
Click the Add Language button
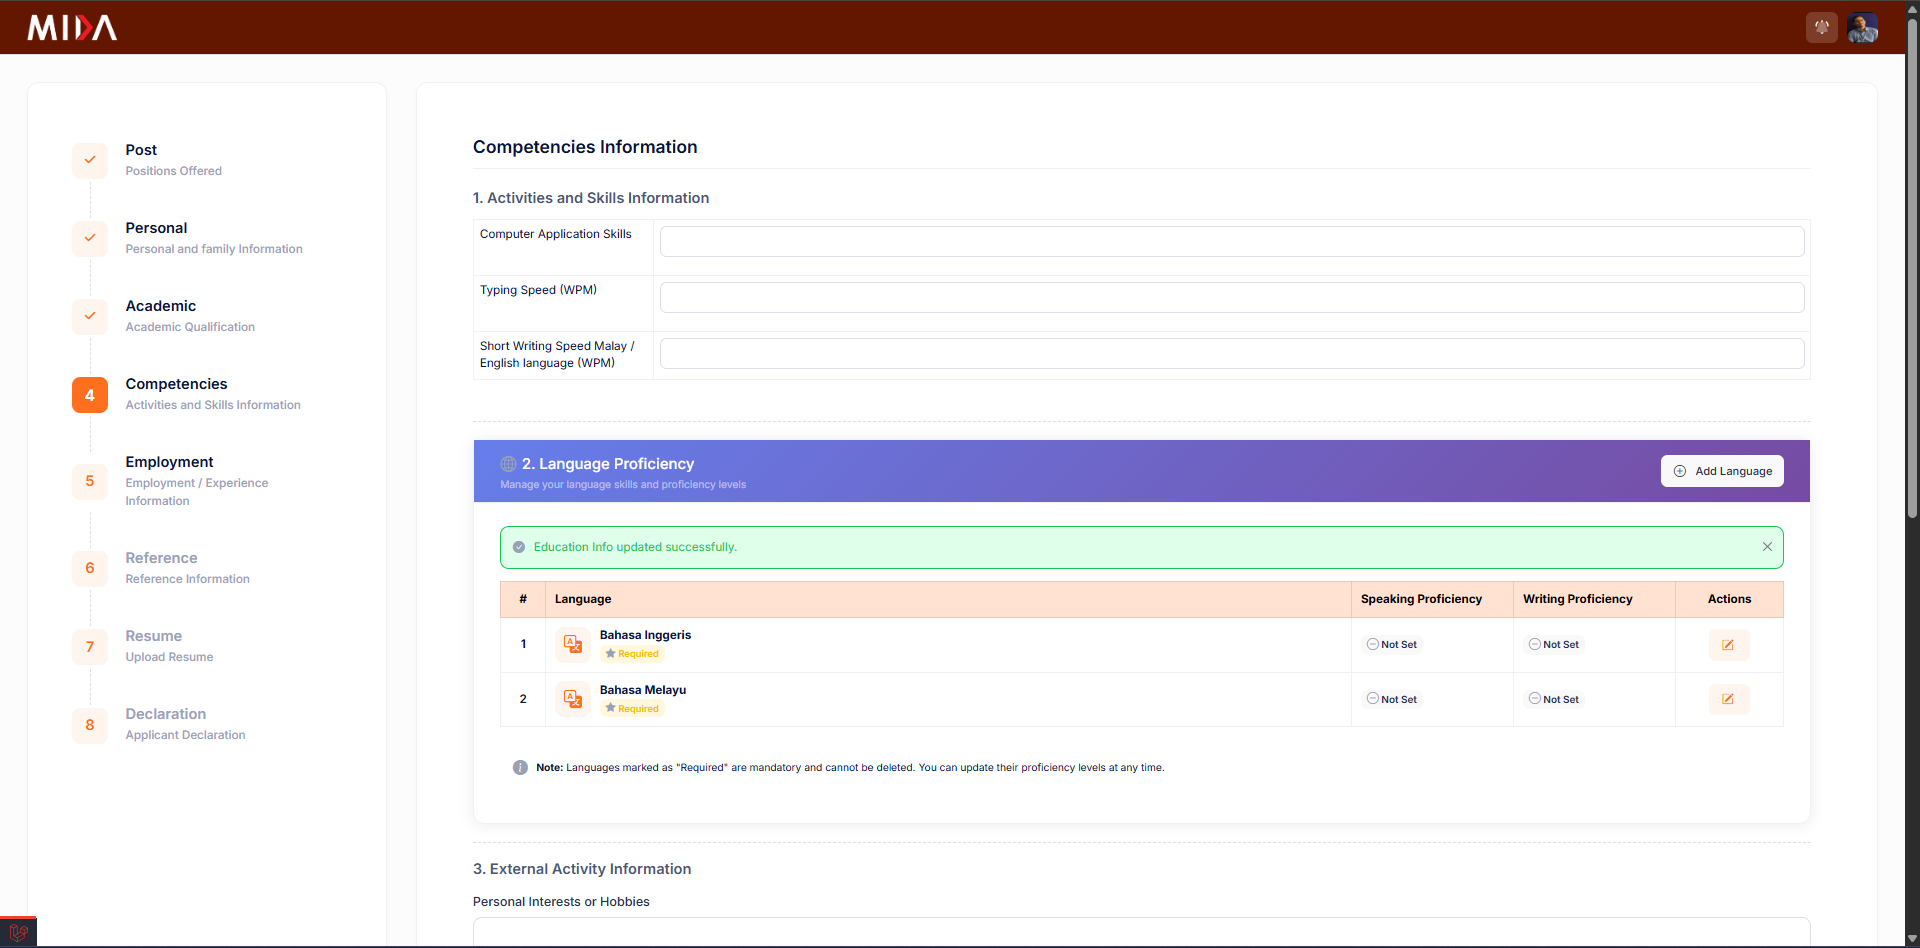point(1722,470)
